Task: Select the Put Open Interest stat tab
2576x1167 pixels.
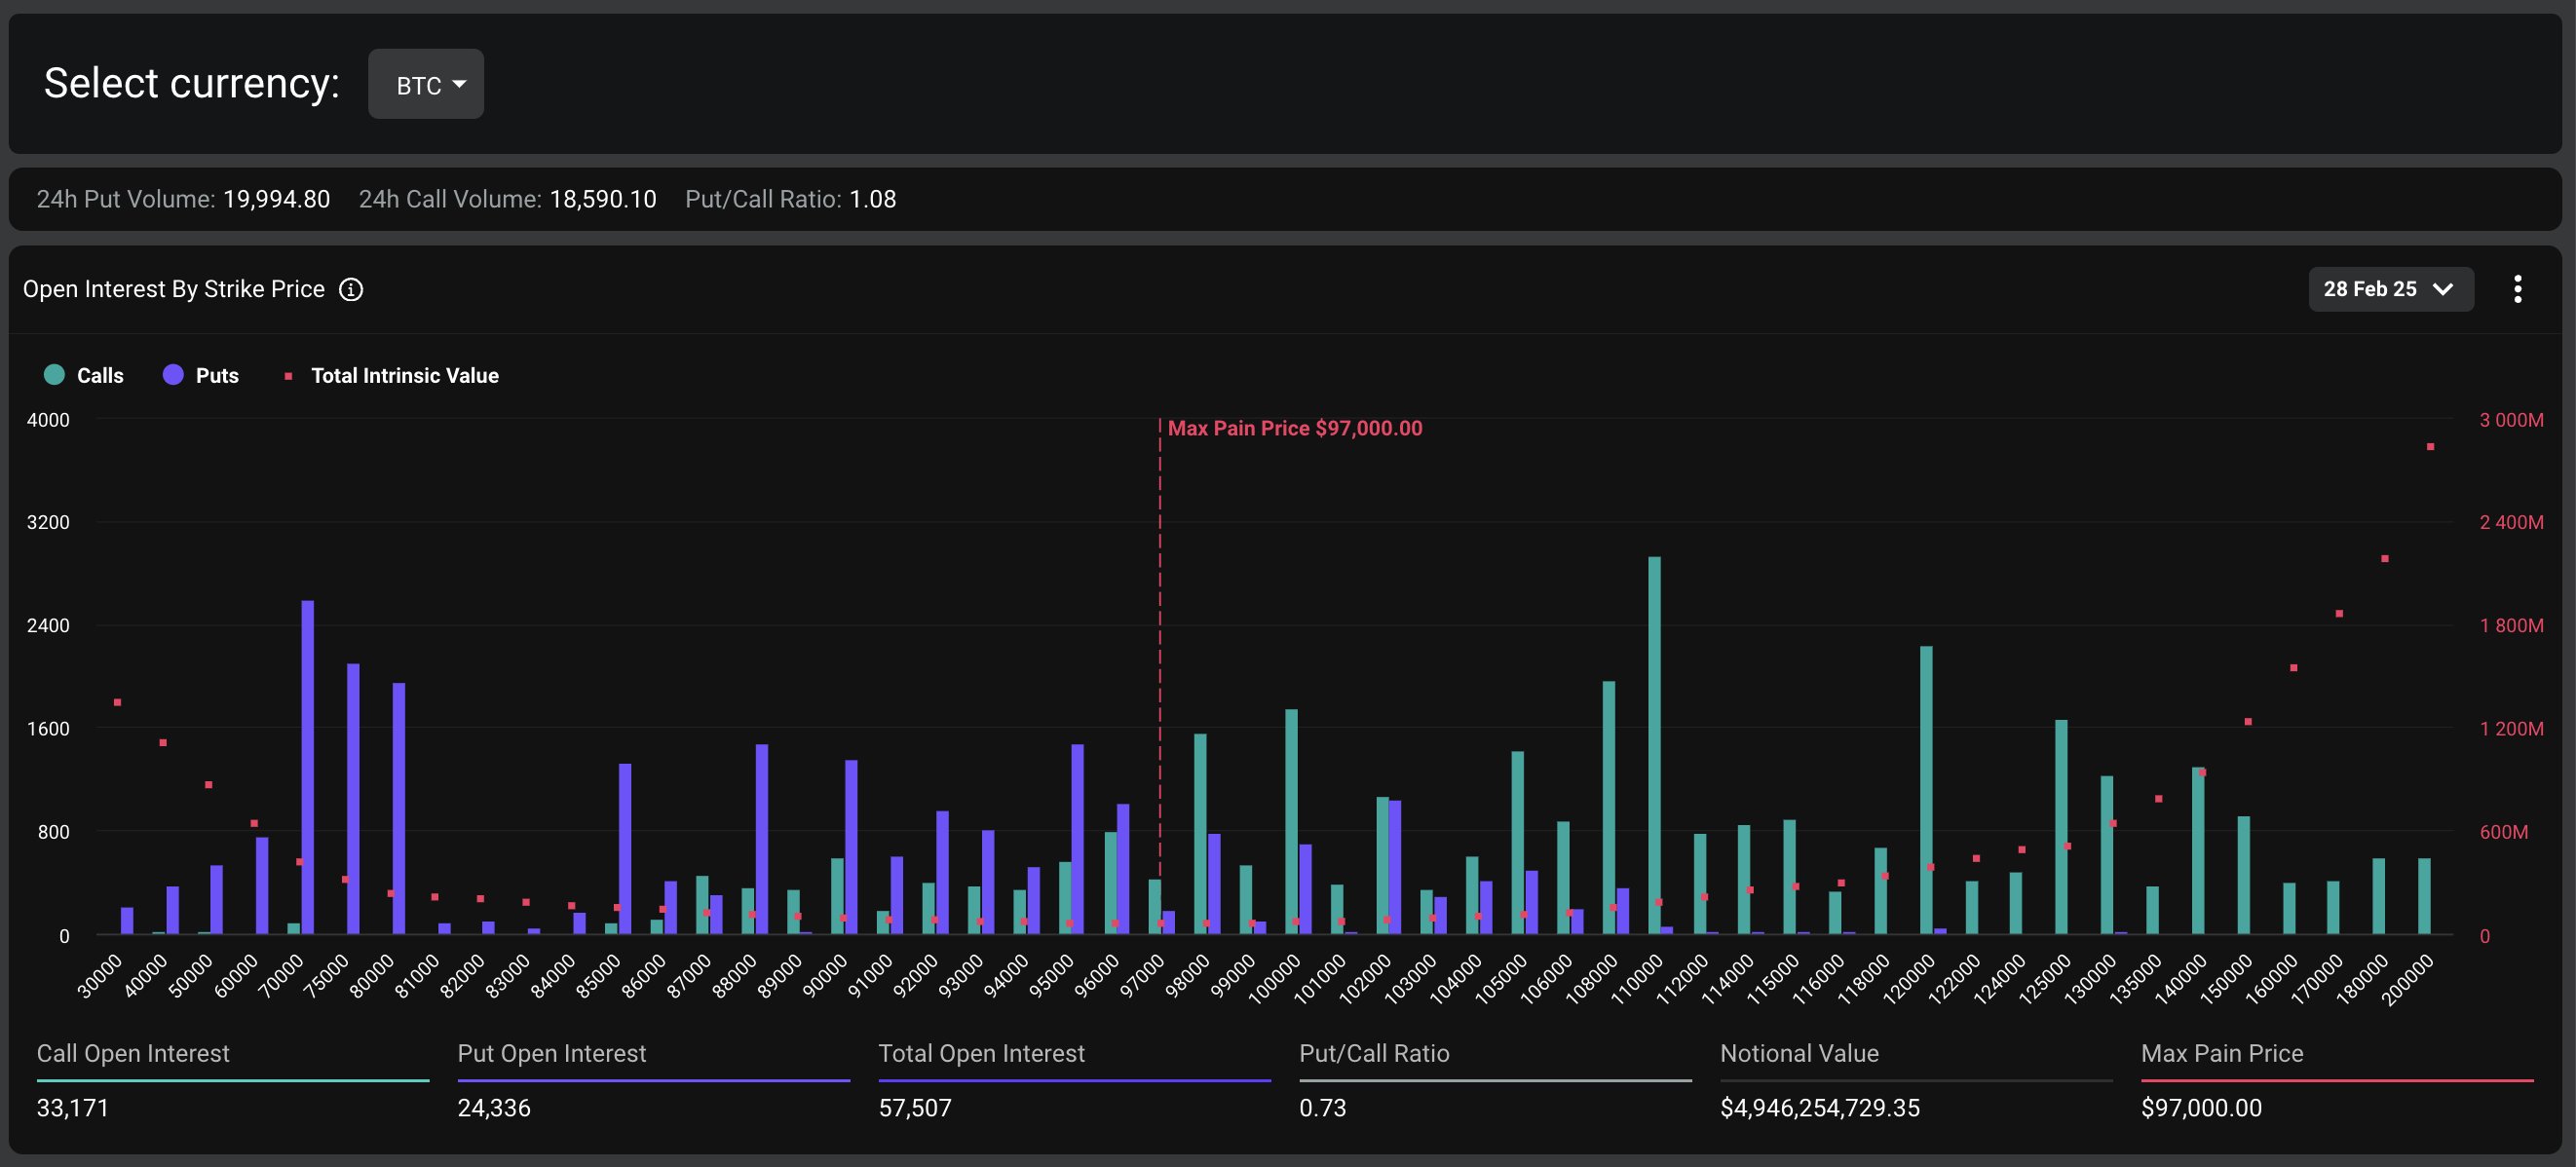Action: coord(552,1054)
